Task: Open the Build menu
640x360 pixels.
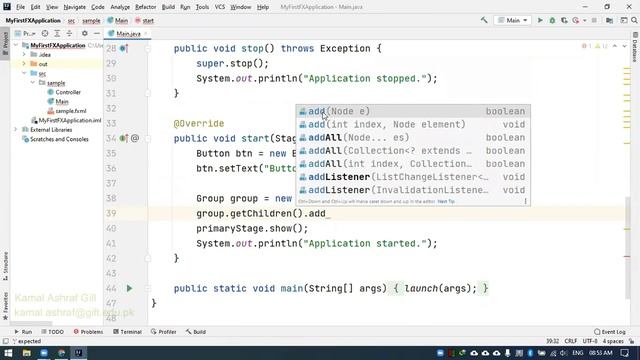Action: tap(168, 7)
